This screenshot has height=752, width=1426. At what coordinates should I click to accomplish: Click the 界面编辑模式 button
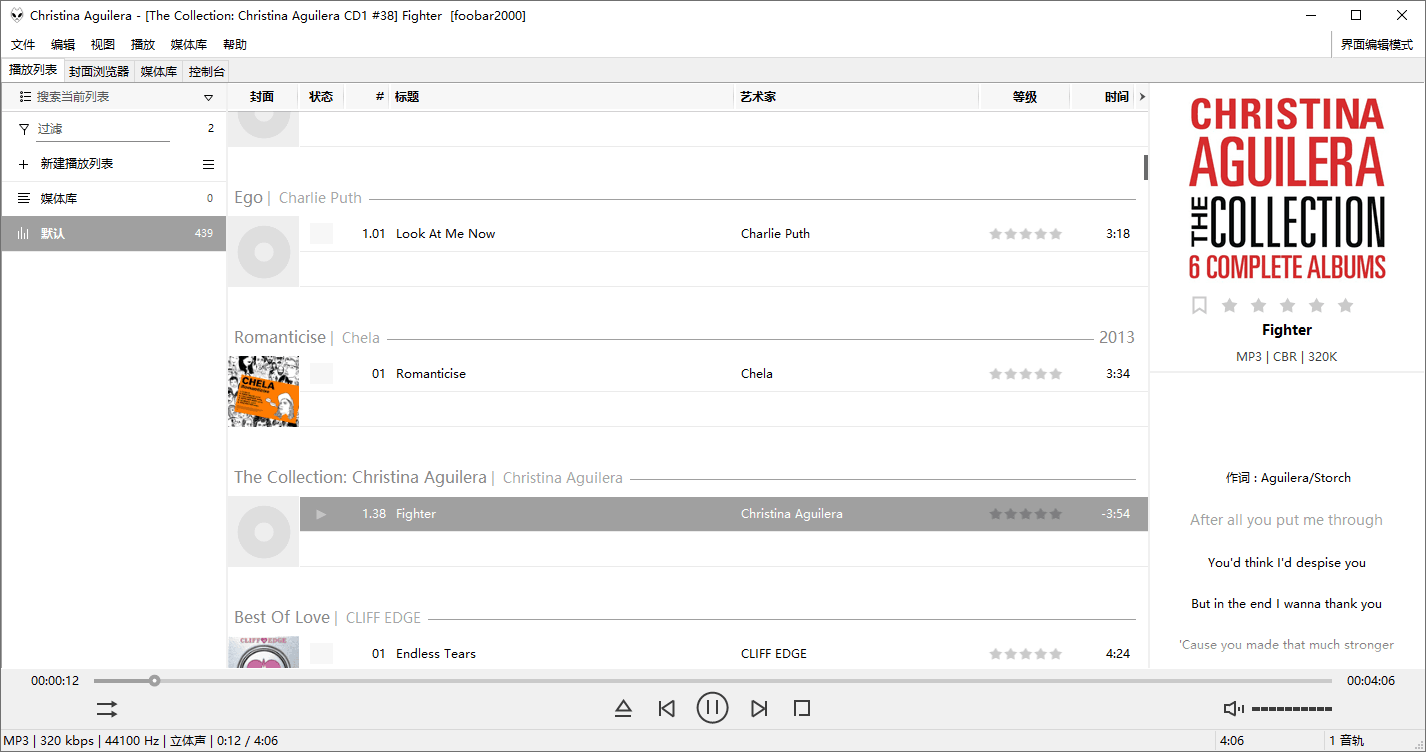[x=1376, y=44]
